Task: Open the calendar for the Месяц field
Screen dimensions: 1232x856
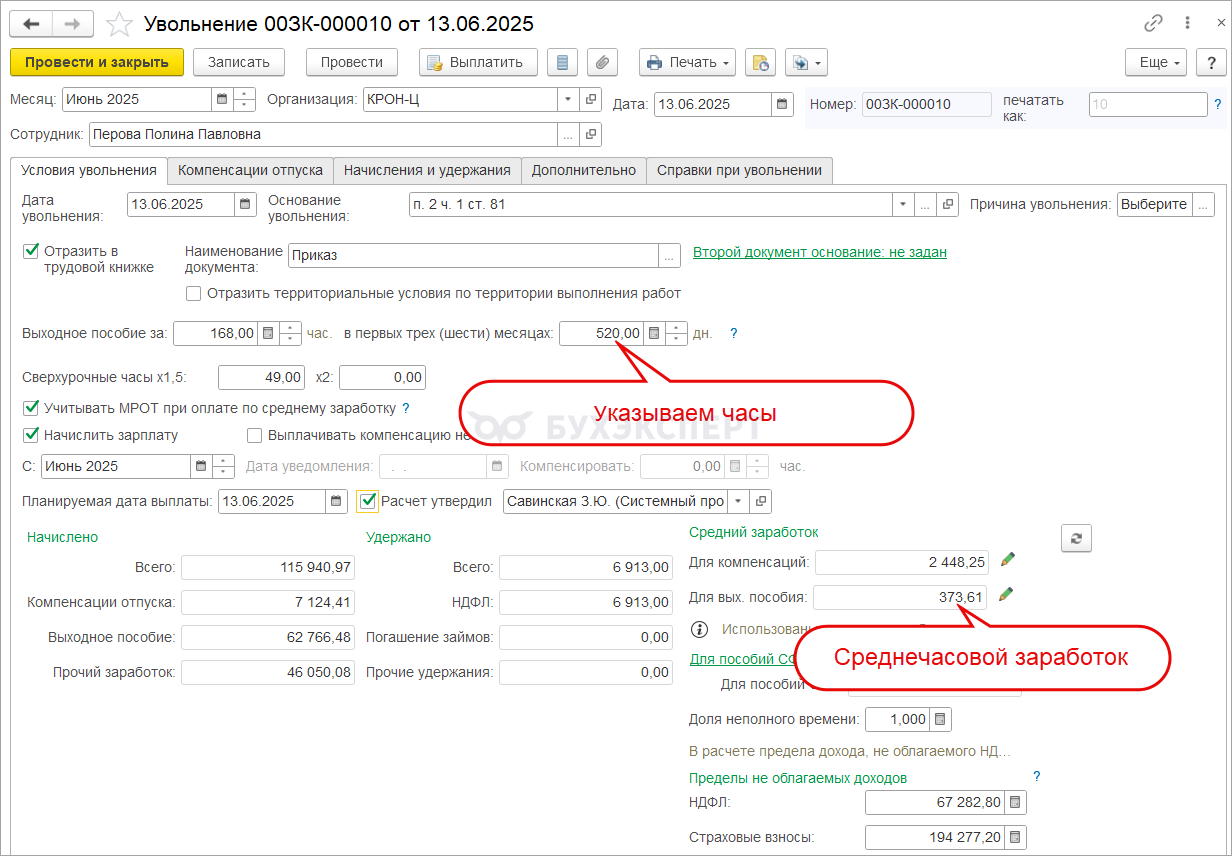Action: 221,100
